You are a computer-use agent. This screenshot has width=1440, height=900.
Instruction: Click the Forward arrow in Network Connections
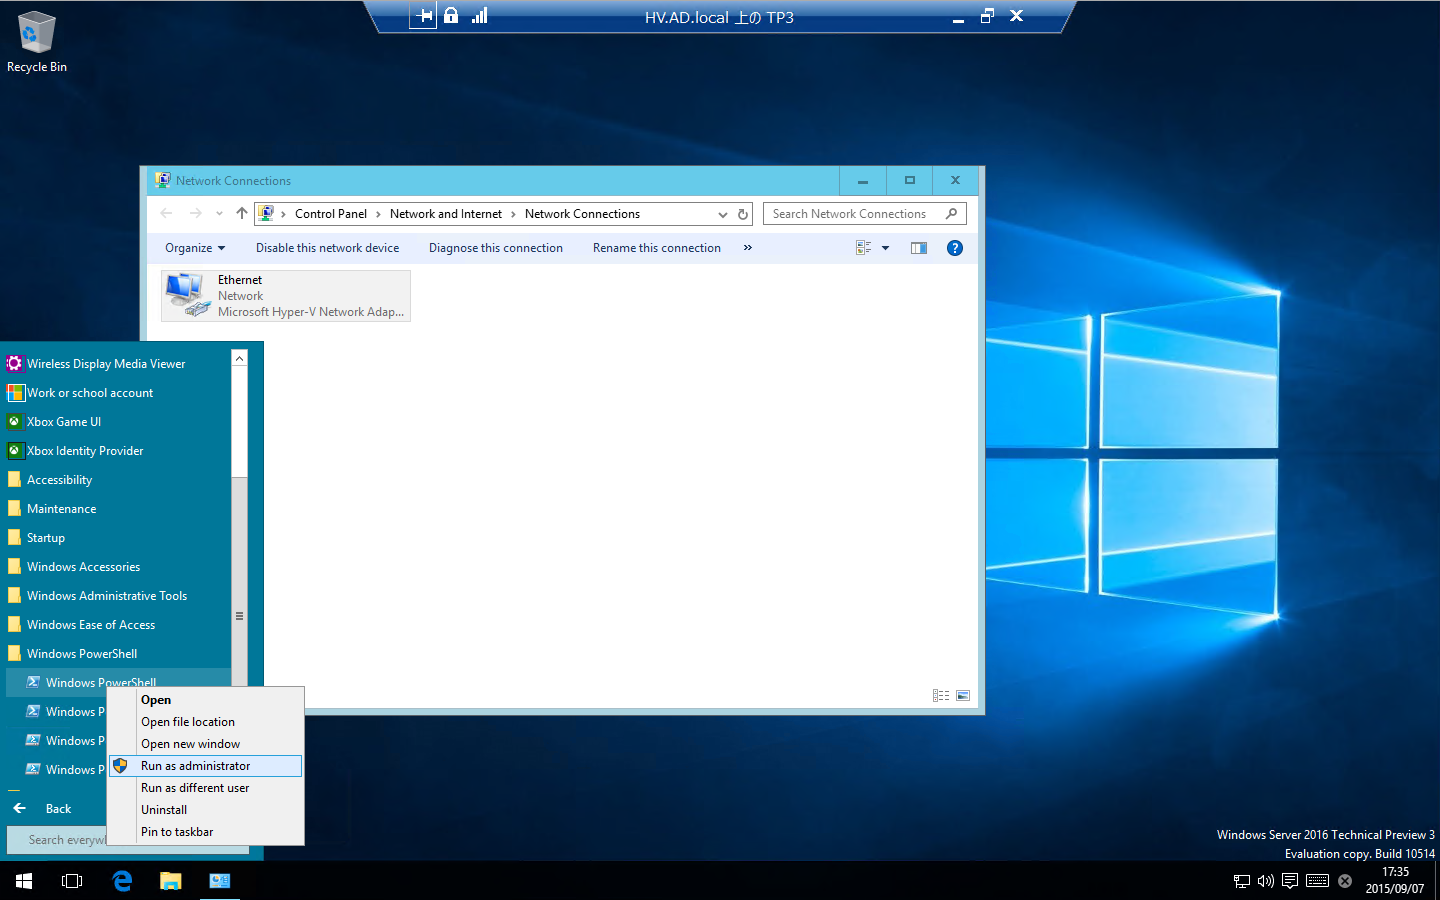point(195,213)
